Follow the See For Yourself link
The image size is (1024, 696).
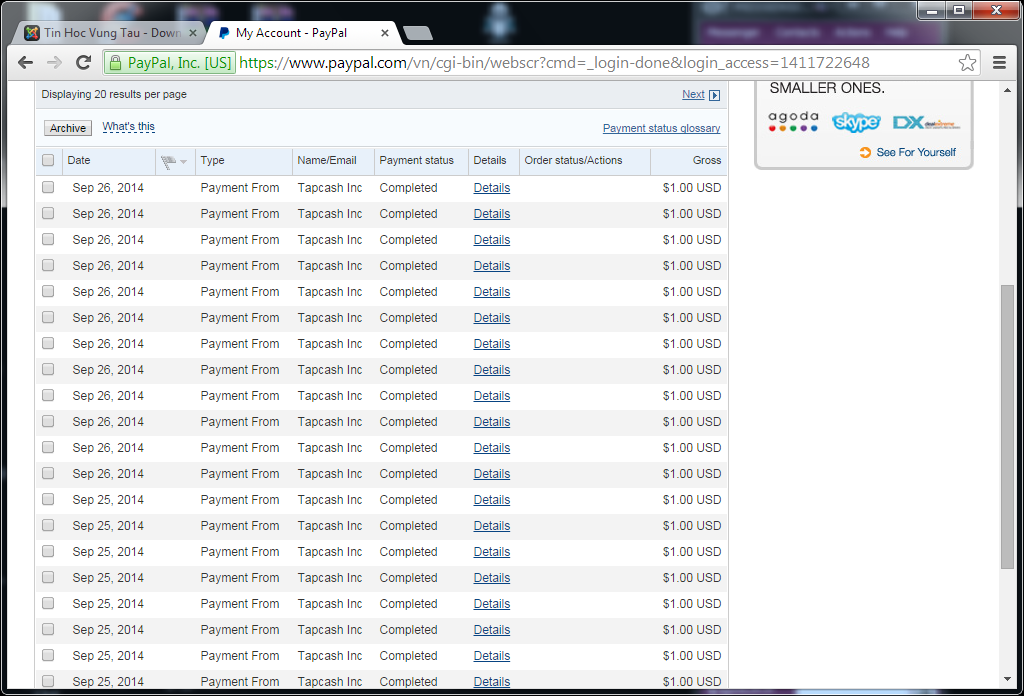point(916,152)
